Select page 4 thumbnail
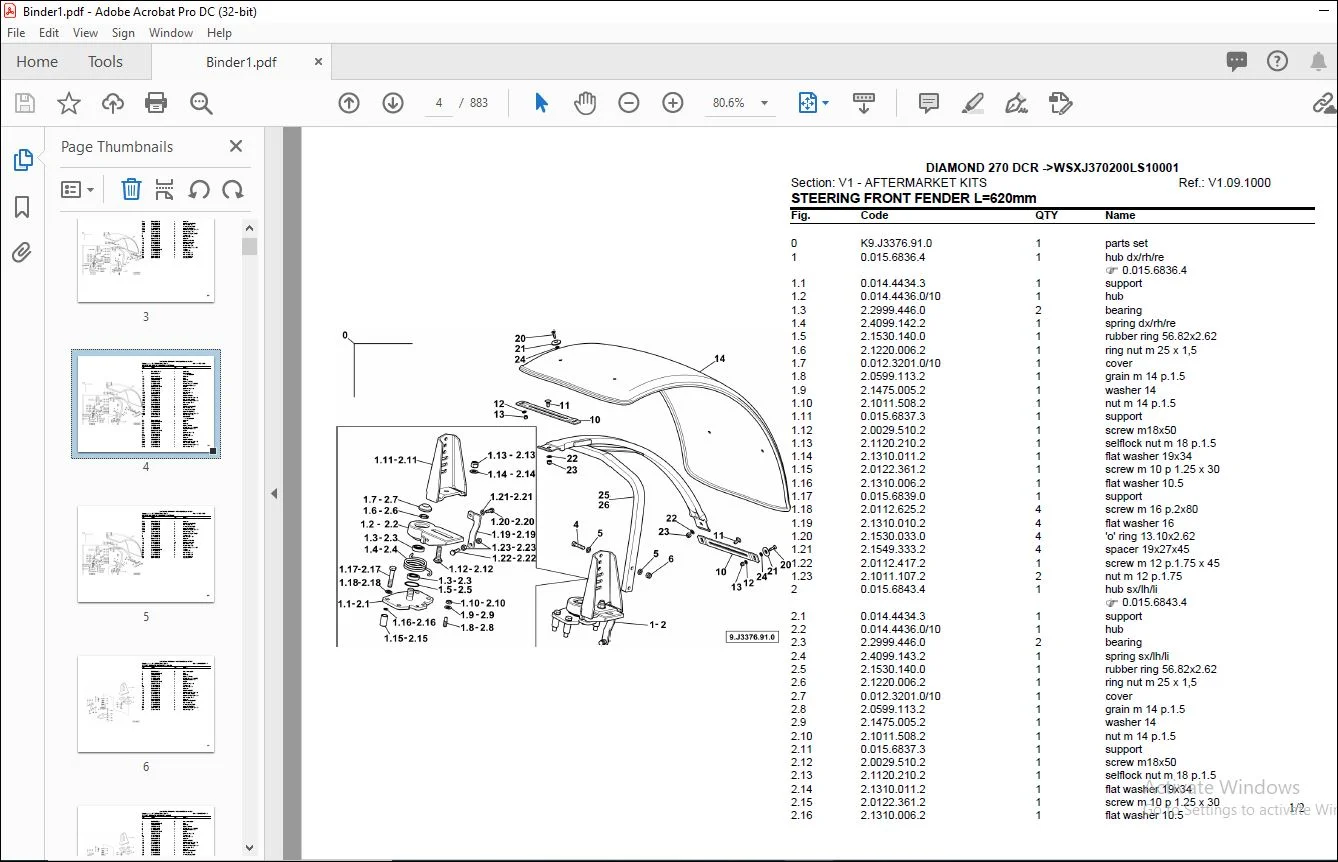This screenshot has height=862, width=1338. click(x=146, y=404)
